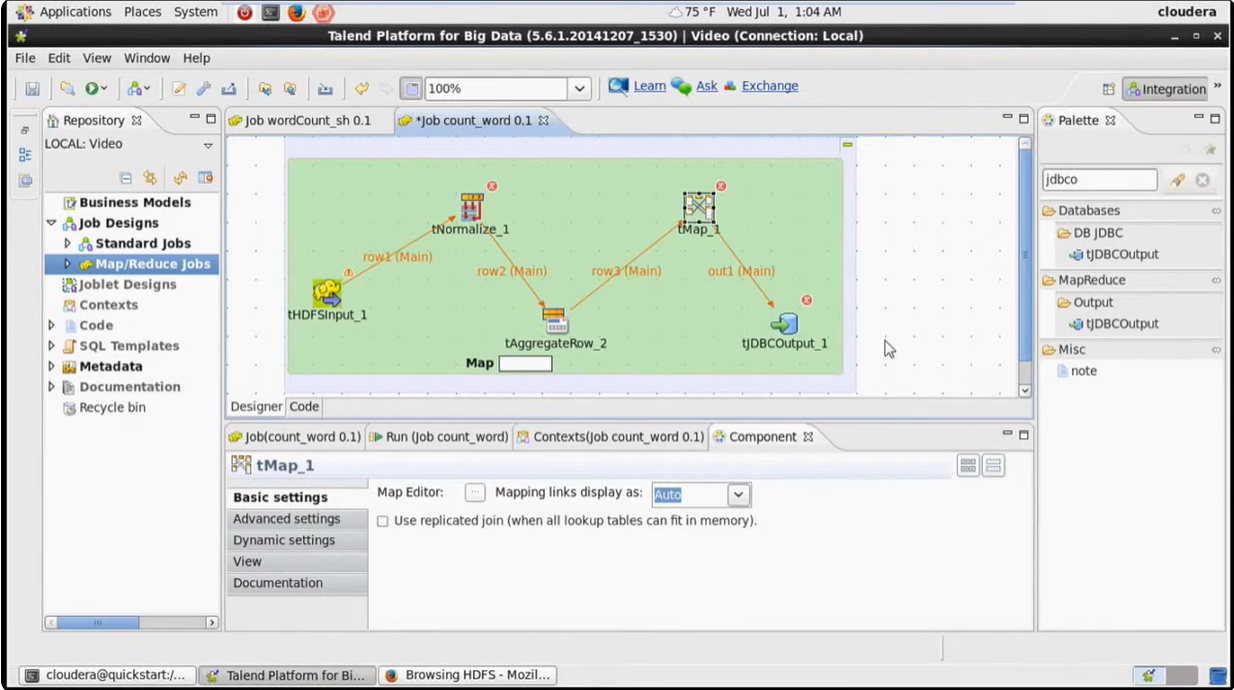Open the Contexts(Job count_word 0.1) tab

610,437
